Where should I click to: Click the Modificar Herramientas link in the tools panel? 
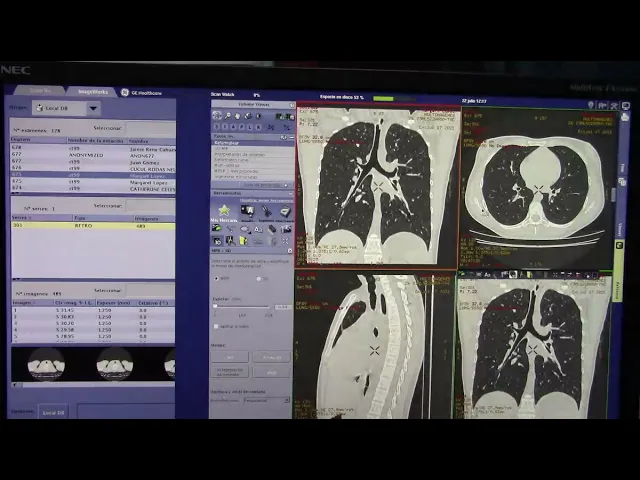point(266,200)
